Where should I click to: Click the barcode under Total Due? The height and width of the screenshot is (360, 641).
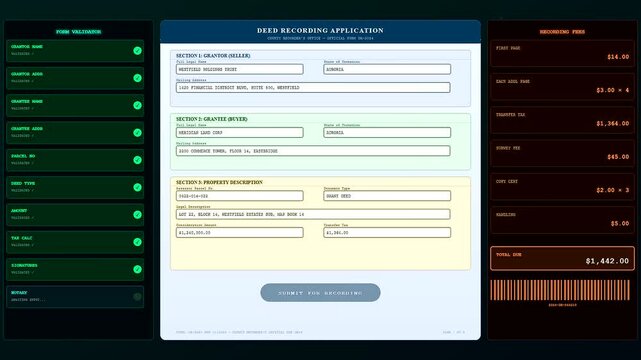coord(560,290)
